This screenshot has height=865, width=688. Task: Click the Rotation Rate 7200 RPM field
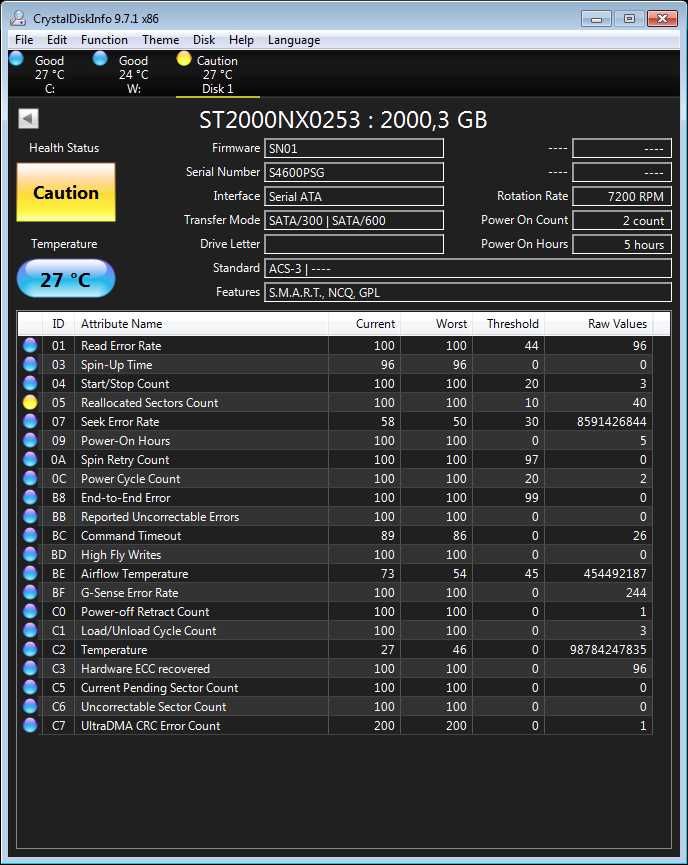click(622, 196)
